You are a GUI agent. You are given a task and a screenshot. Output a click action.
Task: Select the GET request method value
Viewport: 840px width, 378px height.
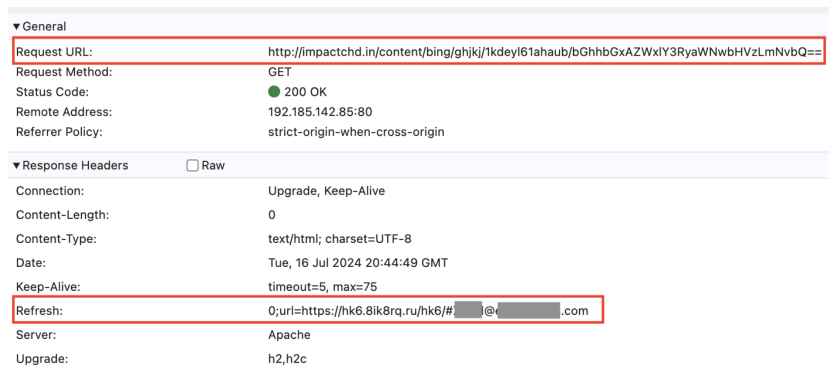point(280,72)
